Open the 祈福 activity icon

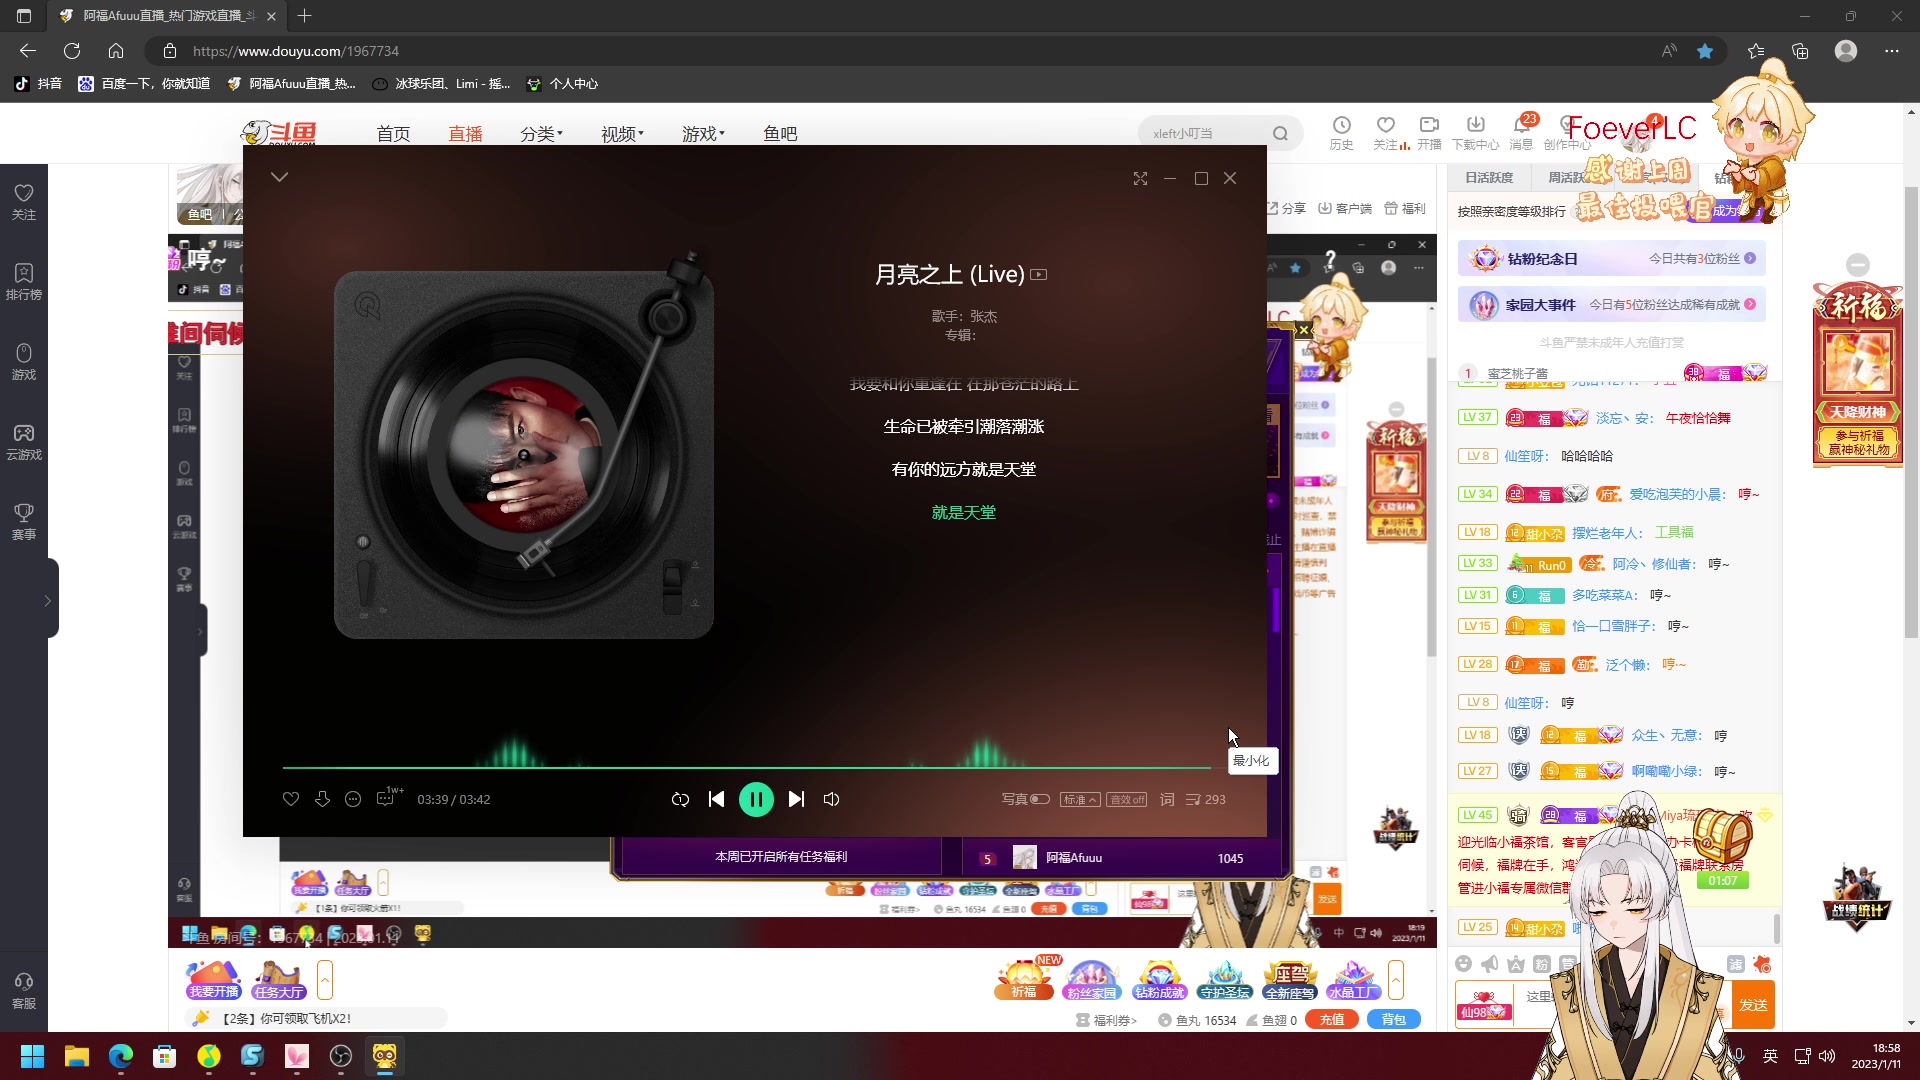1024,980
